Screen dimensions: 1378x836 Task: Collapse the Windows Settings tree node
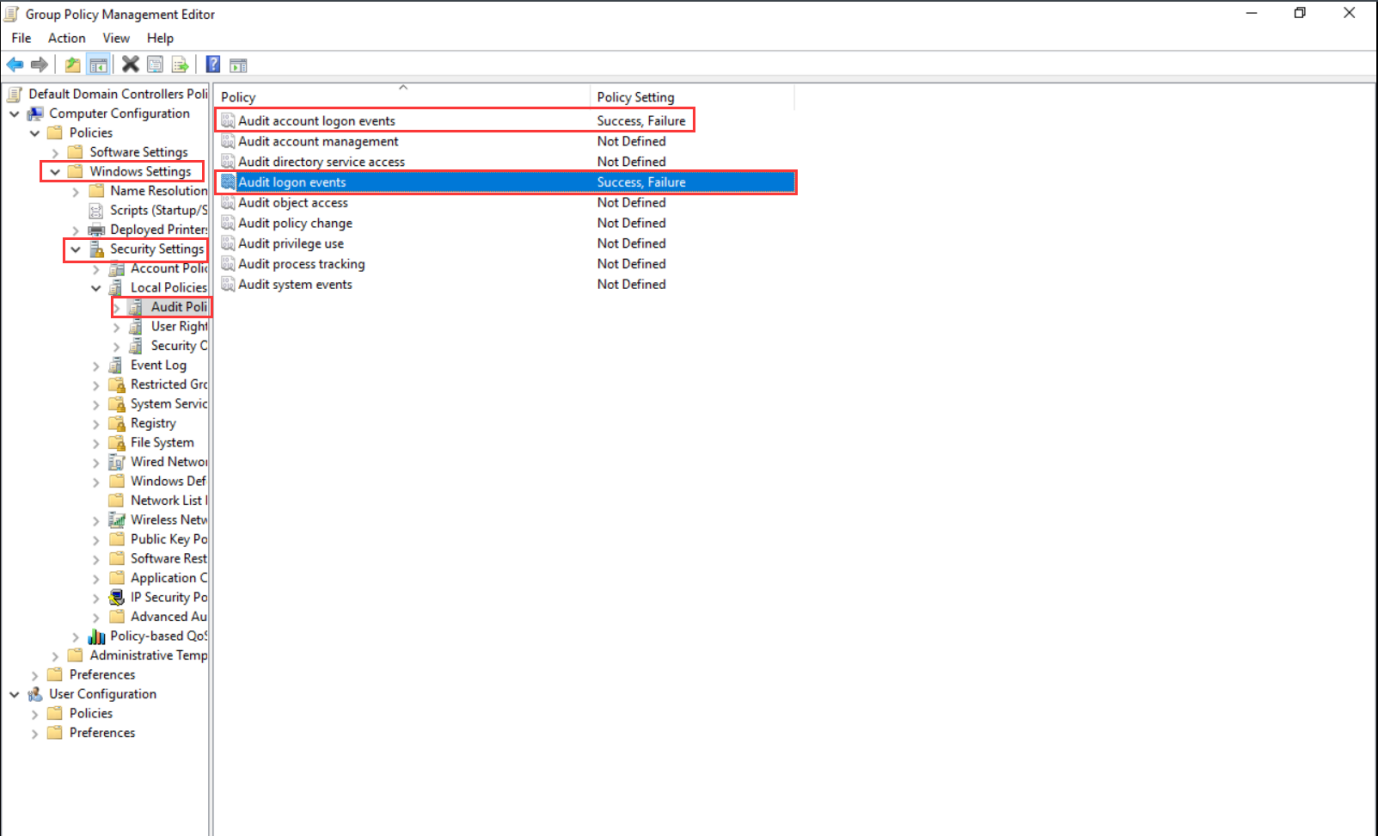point(54,172)
